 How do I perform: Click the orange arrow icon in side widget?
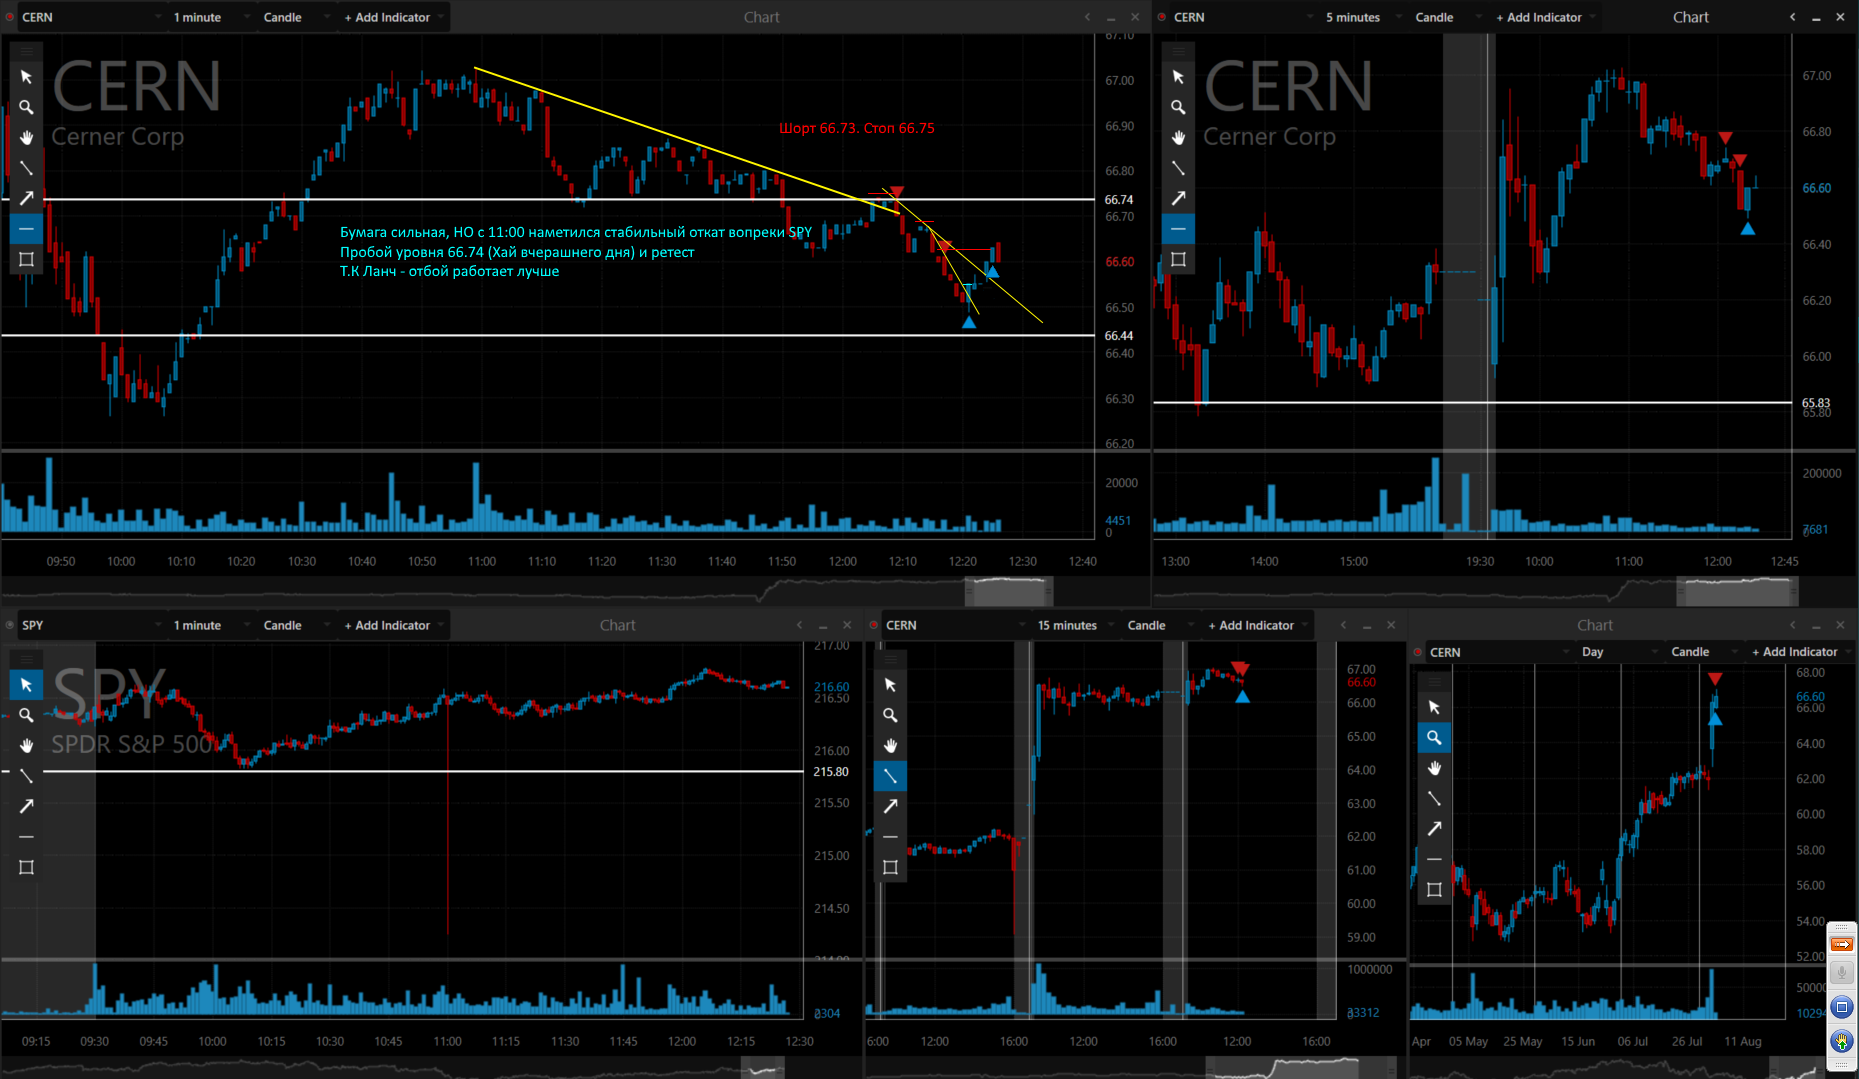click(1842, 944)
